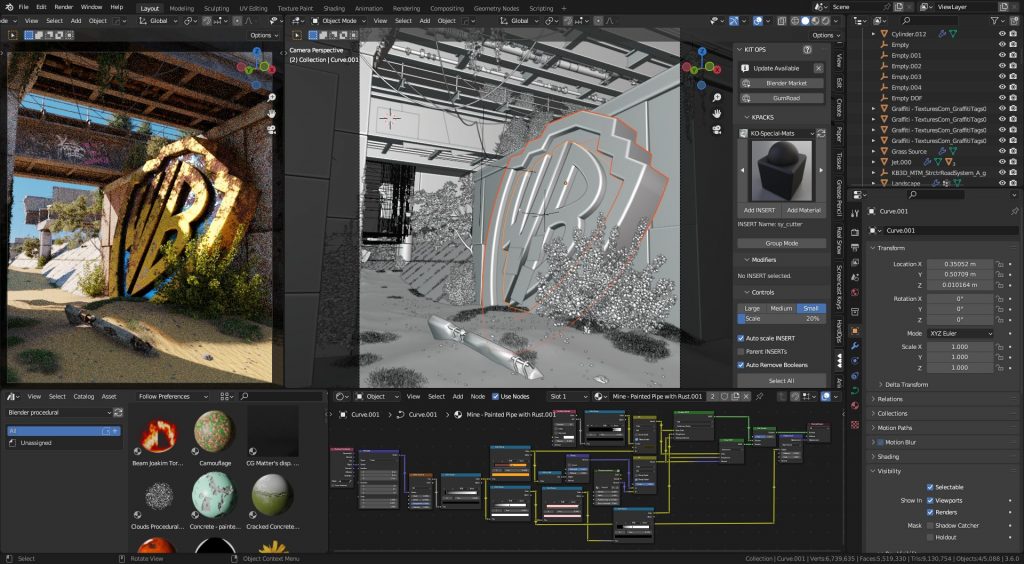Lock Location X transform padlock

pos(999,264)
